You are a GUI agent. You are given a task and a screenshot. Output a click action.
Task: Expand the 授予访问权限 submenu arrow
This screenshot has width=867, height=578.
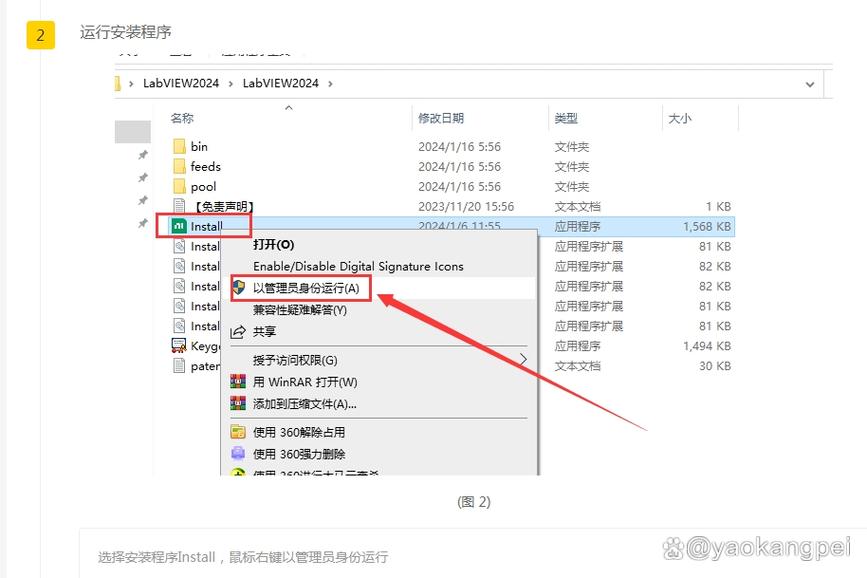(524, 360)
